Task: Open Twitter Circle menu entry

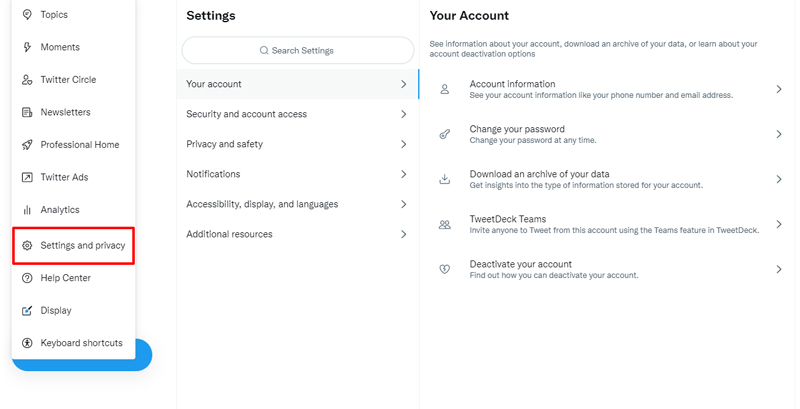Action: click(x=73, y=80)
